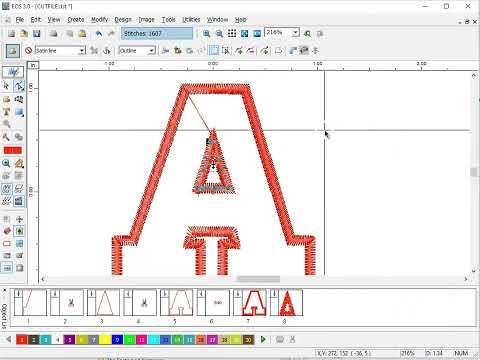480x360 pixels.
Task: Select the scissors trim object 2
Action: (x=67, y=302)
